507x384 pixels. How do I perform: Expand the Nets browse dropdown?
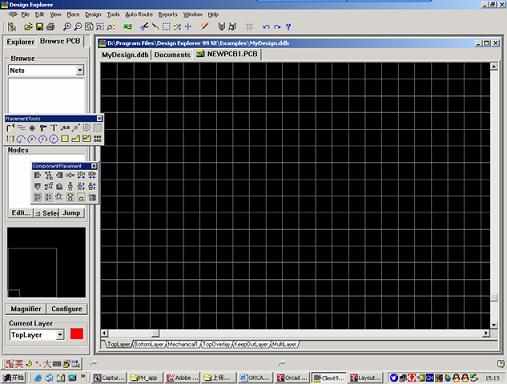click(80, 70)
